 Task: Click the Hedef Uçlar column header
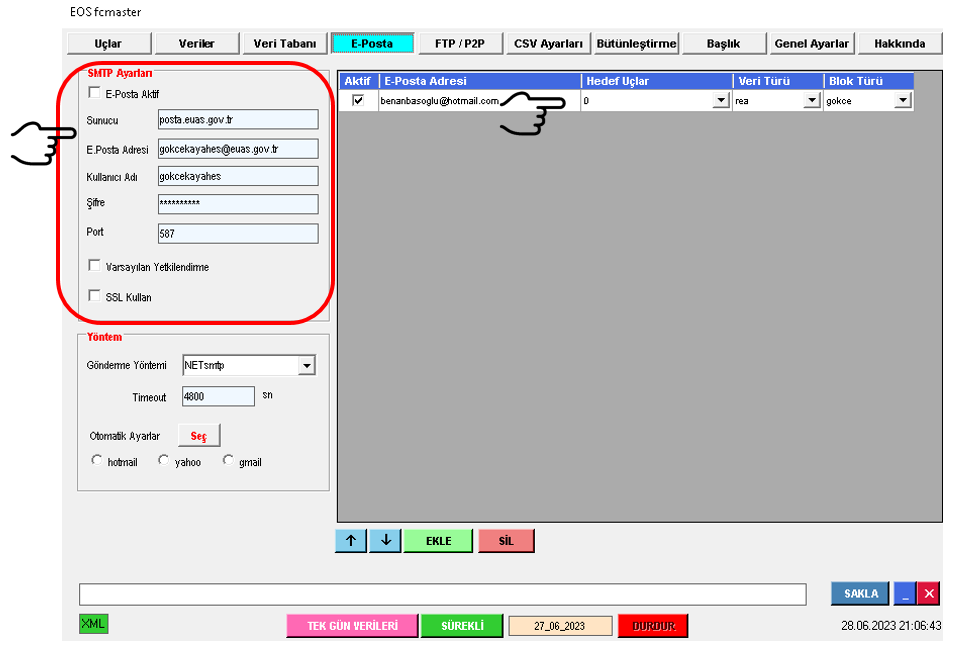tap(657, 81)
